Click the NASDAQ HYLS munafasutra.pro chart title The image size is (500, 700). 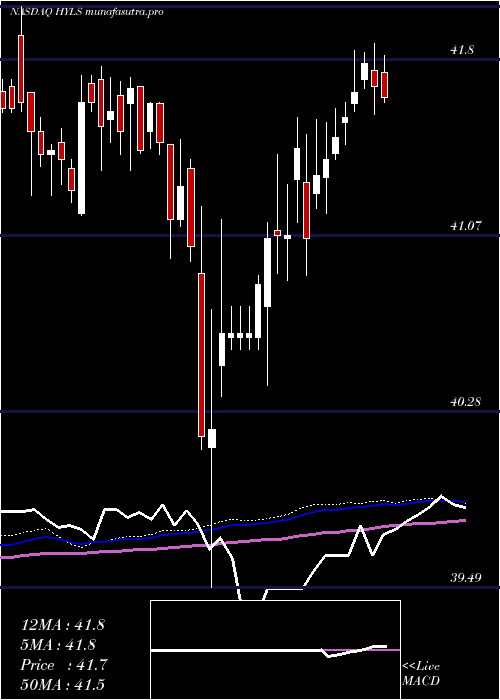(x=87, y=12)
